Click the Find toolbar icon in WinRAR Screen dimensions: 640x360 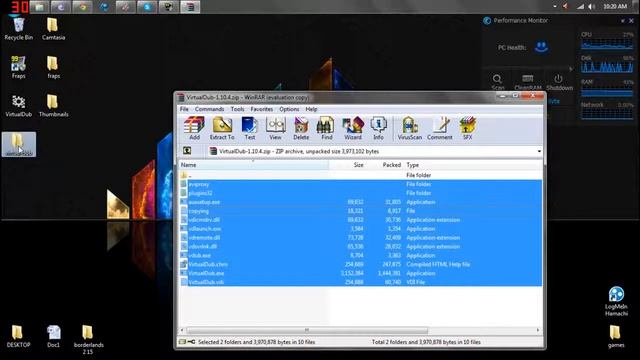(326, 128)
